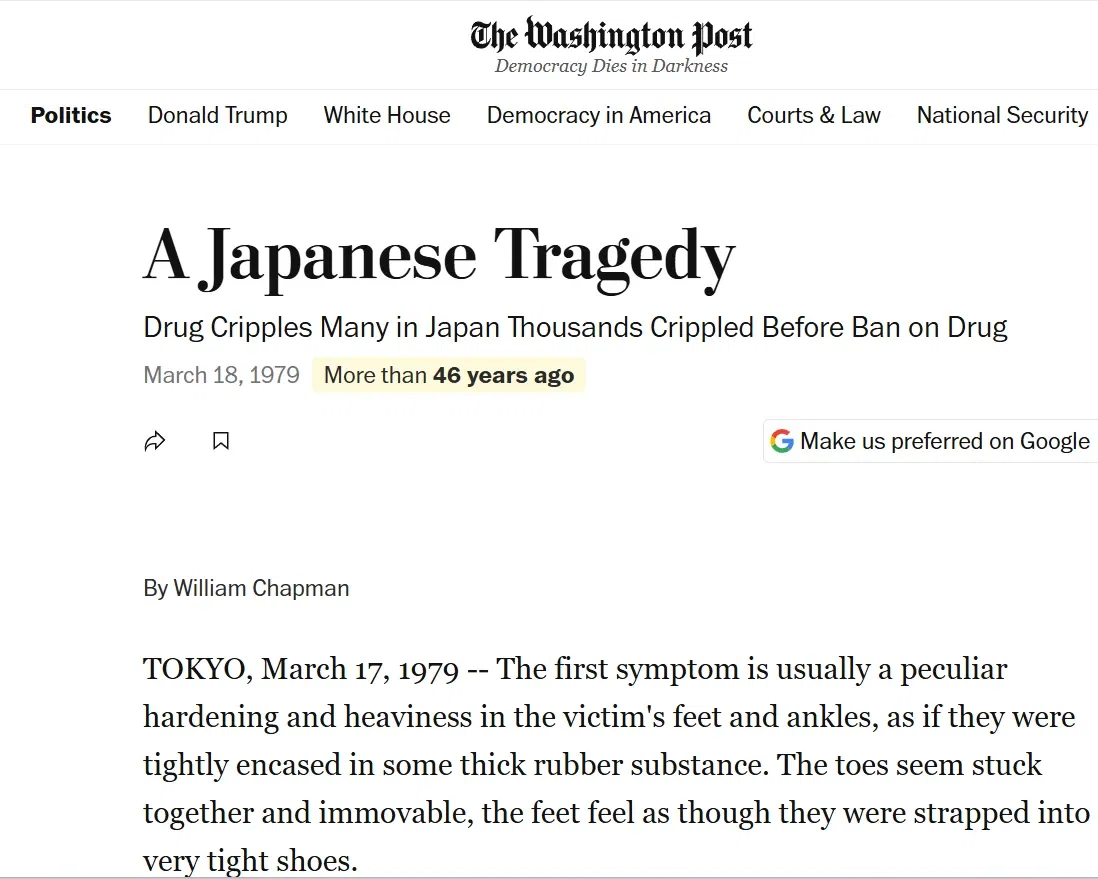Select the White House nav item
This screenshot has width=1098, height=879.
(x=387, y=115)
